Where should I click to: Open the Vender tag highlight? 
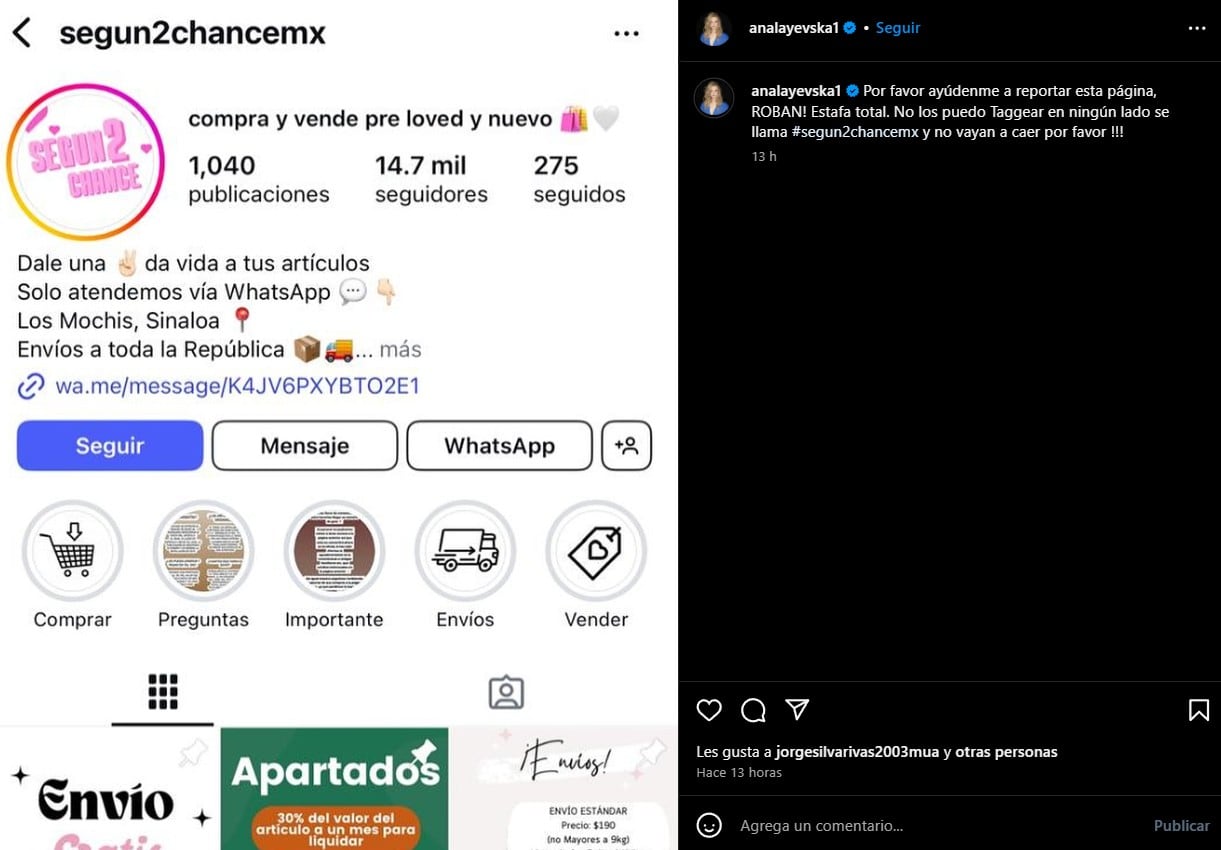596,551
